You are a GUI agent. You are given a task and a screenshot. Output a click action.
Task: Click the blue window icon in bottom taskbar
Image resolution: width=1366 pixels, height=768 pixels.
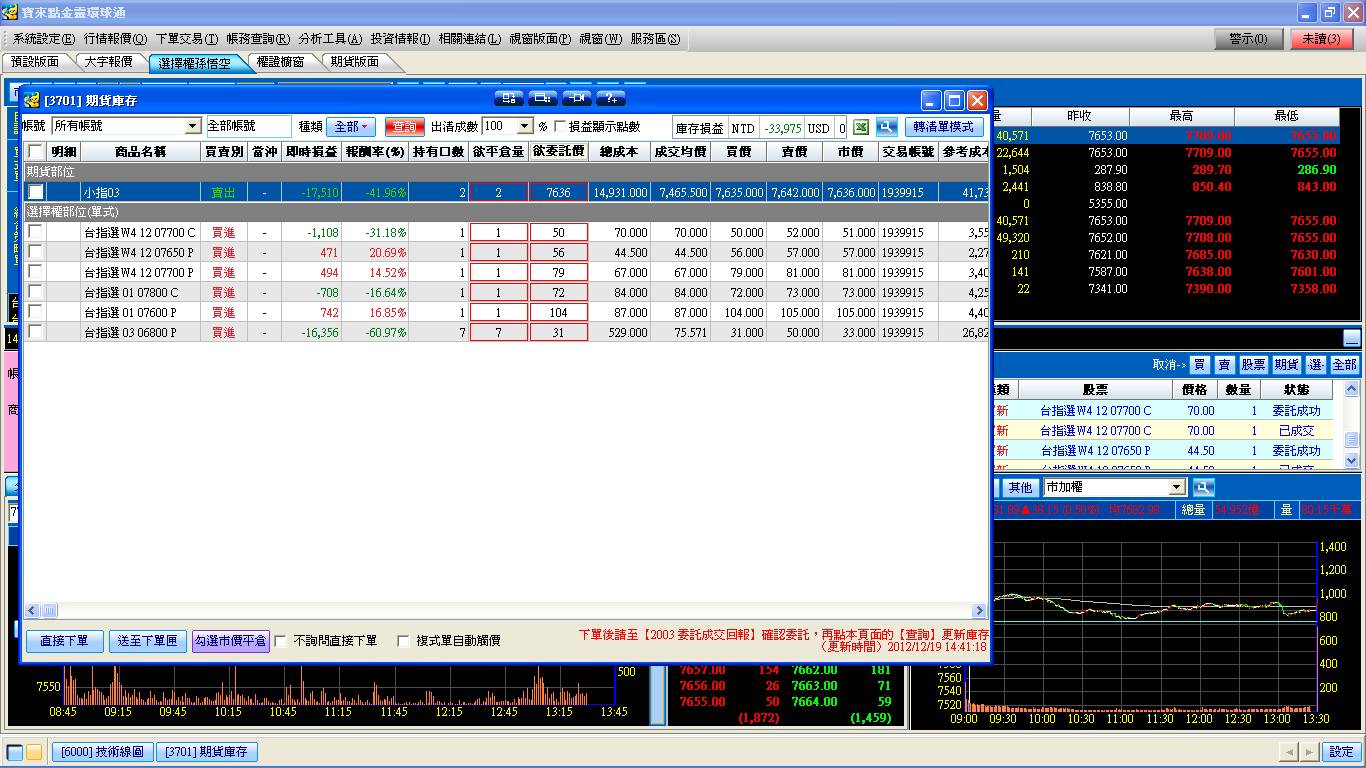tap(15, 752)
